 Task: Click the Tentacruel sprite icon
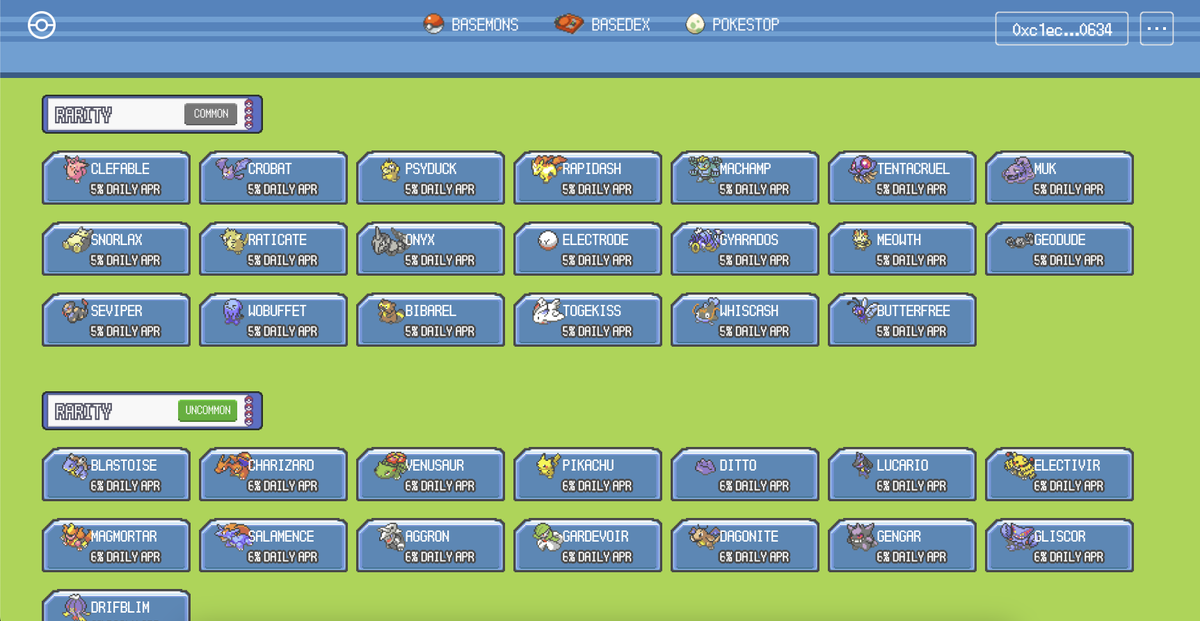coord(861,170)
